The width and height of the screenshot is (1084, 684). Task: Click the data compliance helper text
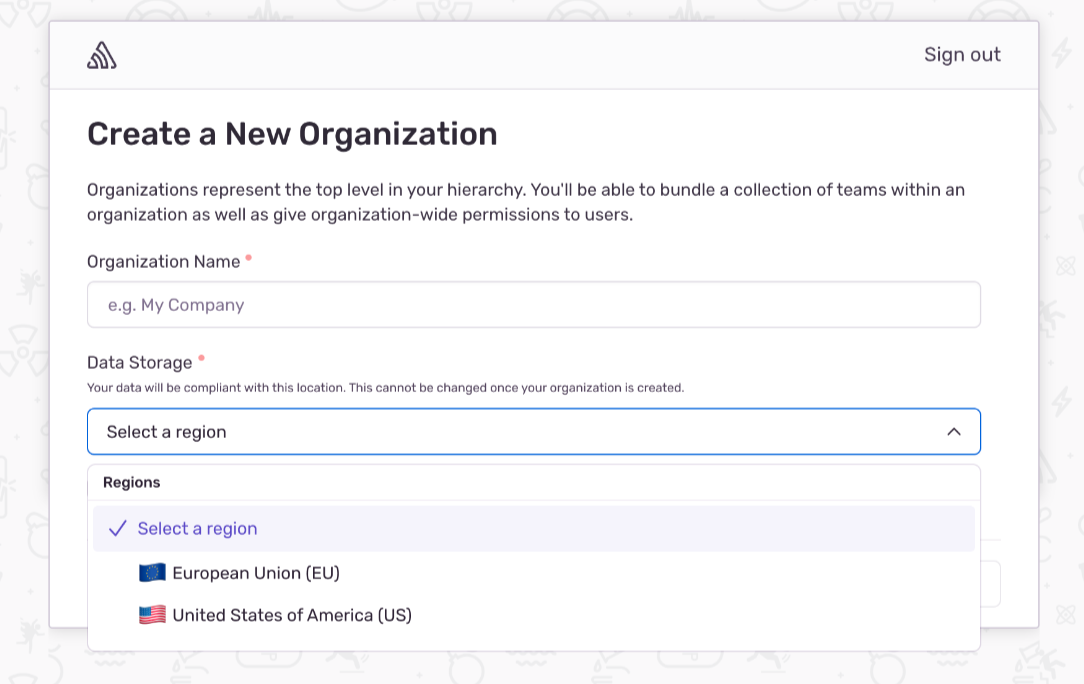tap(385, 388)
